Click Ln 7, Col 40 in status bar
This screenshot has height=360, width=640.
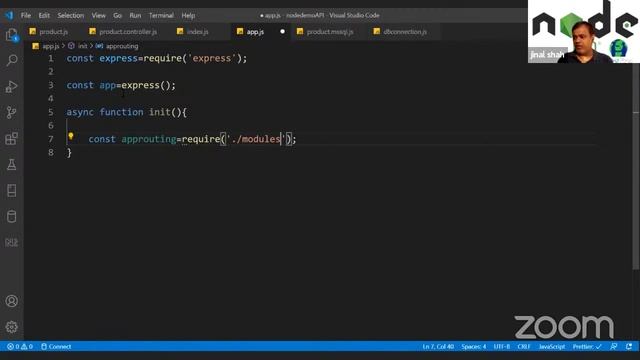pyautogui.click(x=438, y=347)
